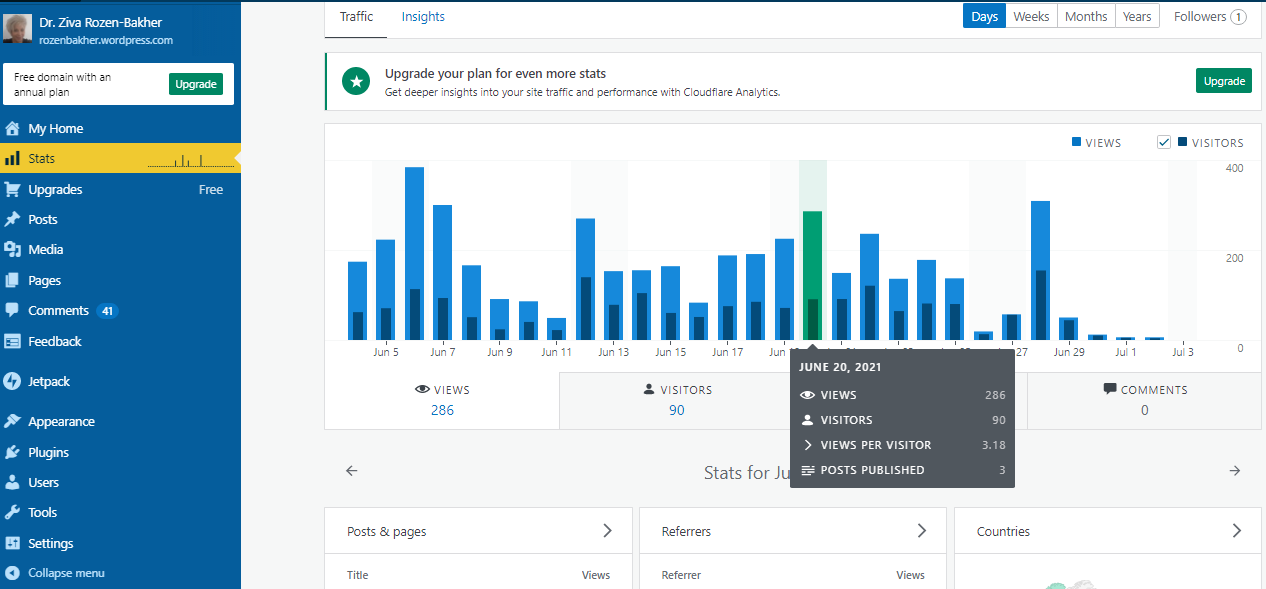
Task: Click the Settings icon in sidebar
Action: (x=12, y=543)
